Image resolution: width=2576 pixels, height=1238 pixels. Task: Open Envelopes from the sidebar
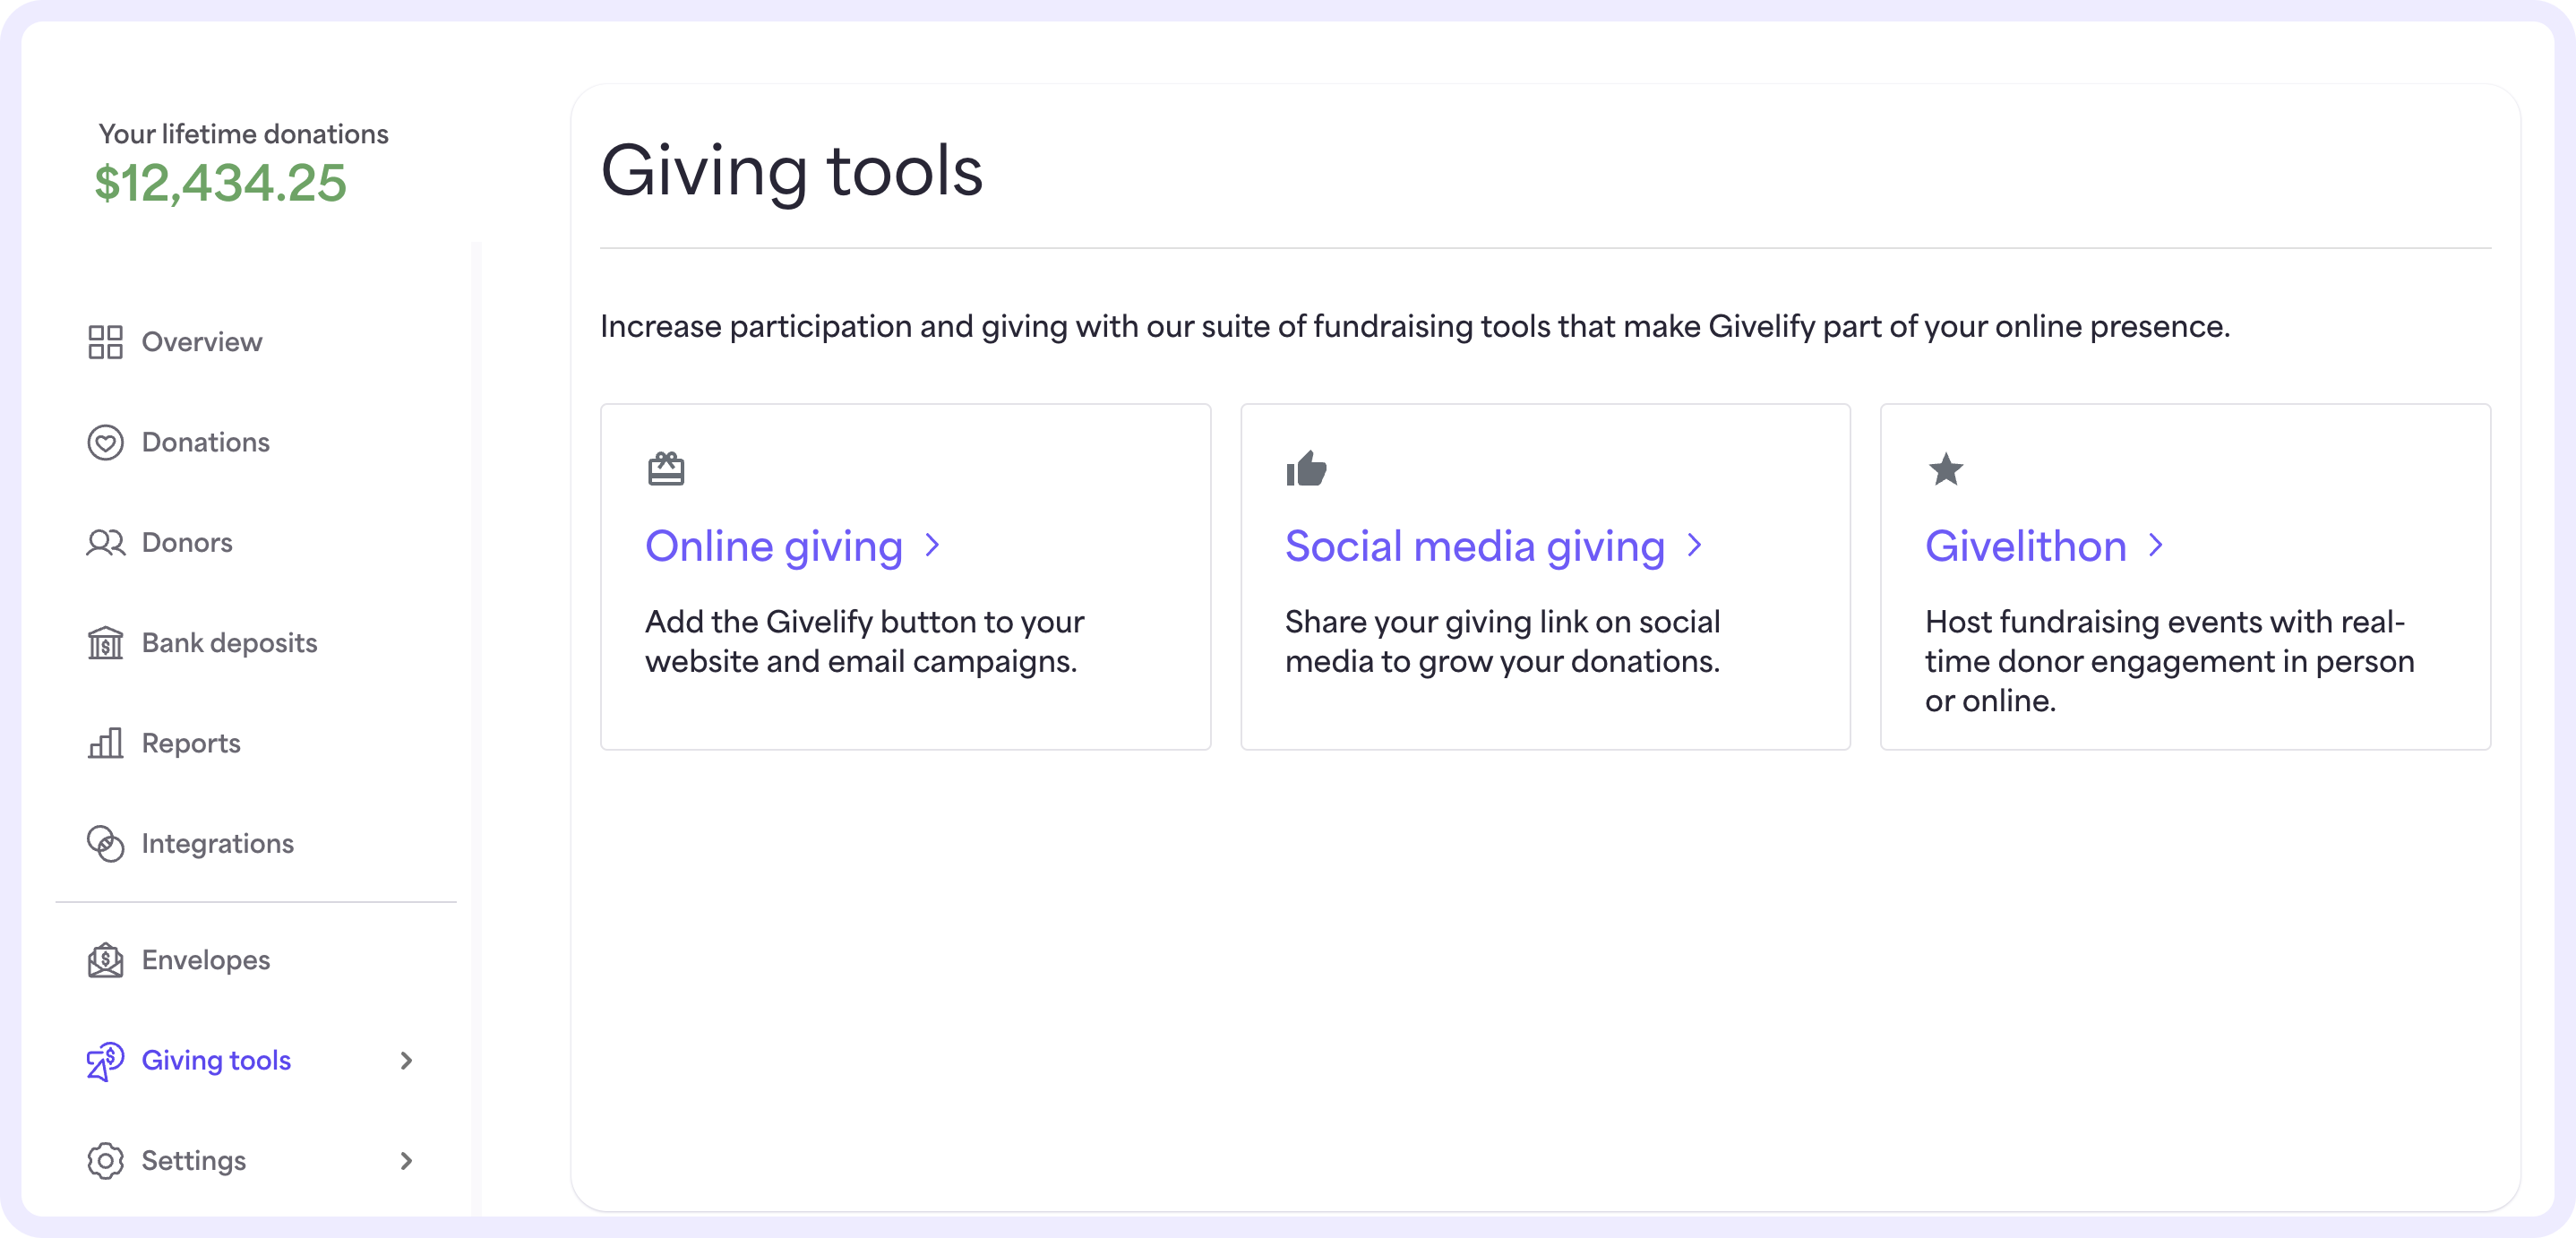click(x=206, y=960)
